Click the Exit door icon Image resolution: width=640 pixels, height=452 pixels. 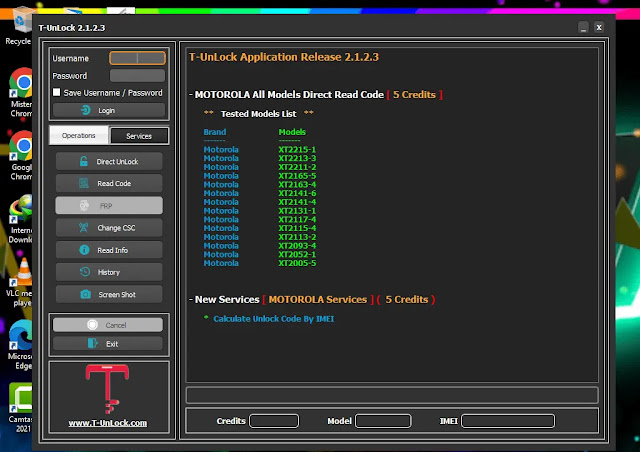(x=93, y=343)
